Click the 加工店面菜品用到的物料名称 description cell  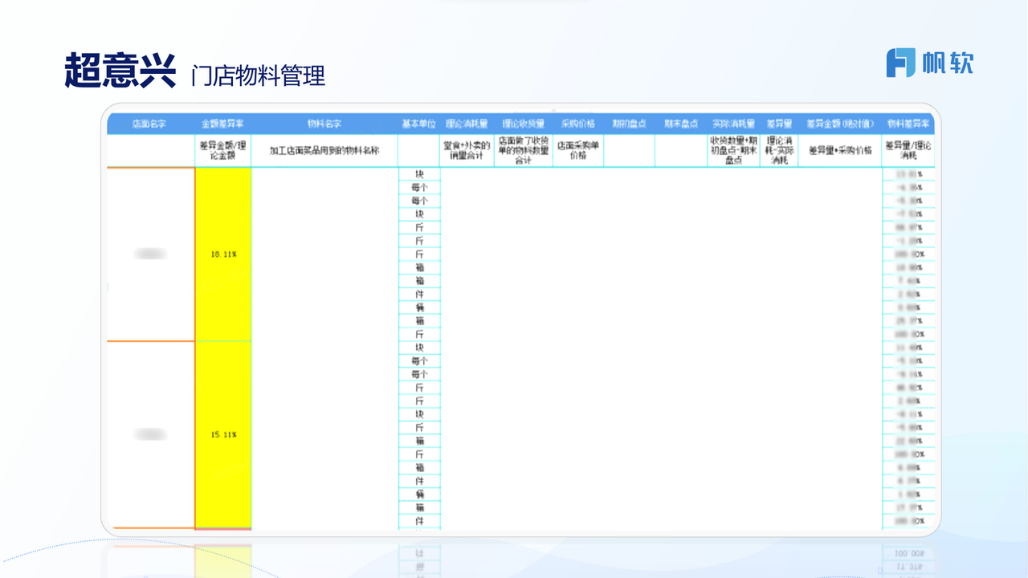pyautogui.click(x=325, y=151)
